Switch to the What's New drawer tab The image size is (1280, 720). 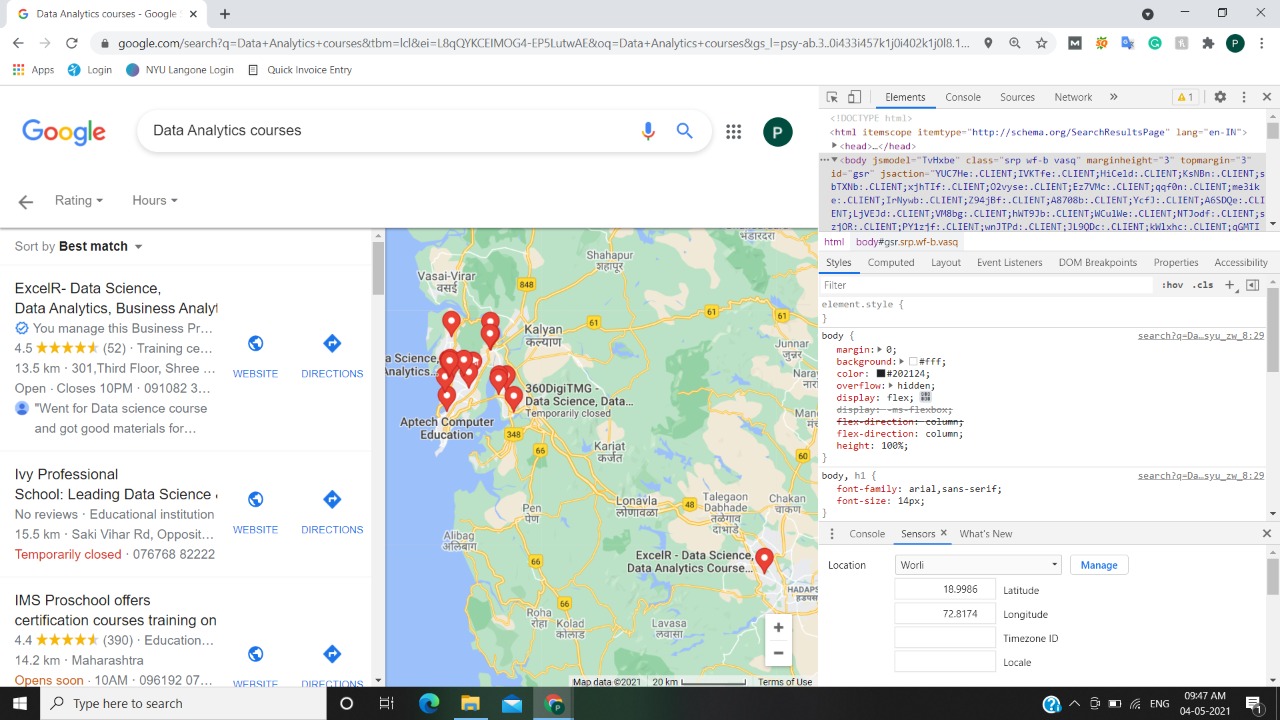(985, 534)
